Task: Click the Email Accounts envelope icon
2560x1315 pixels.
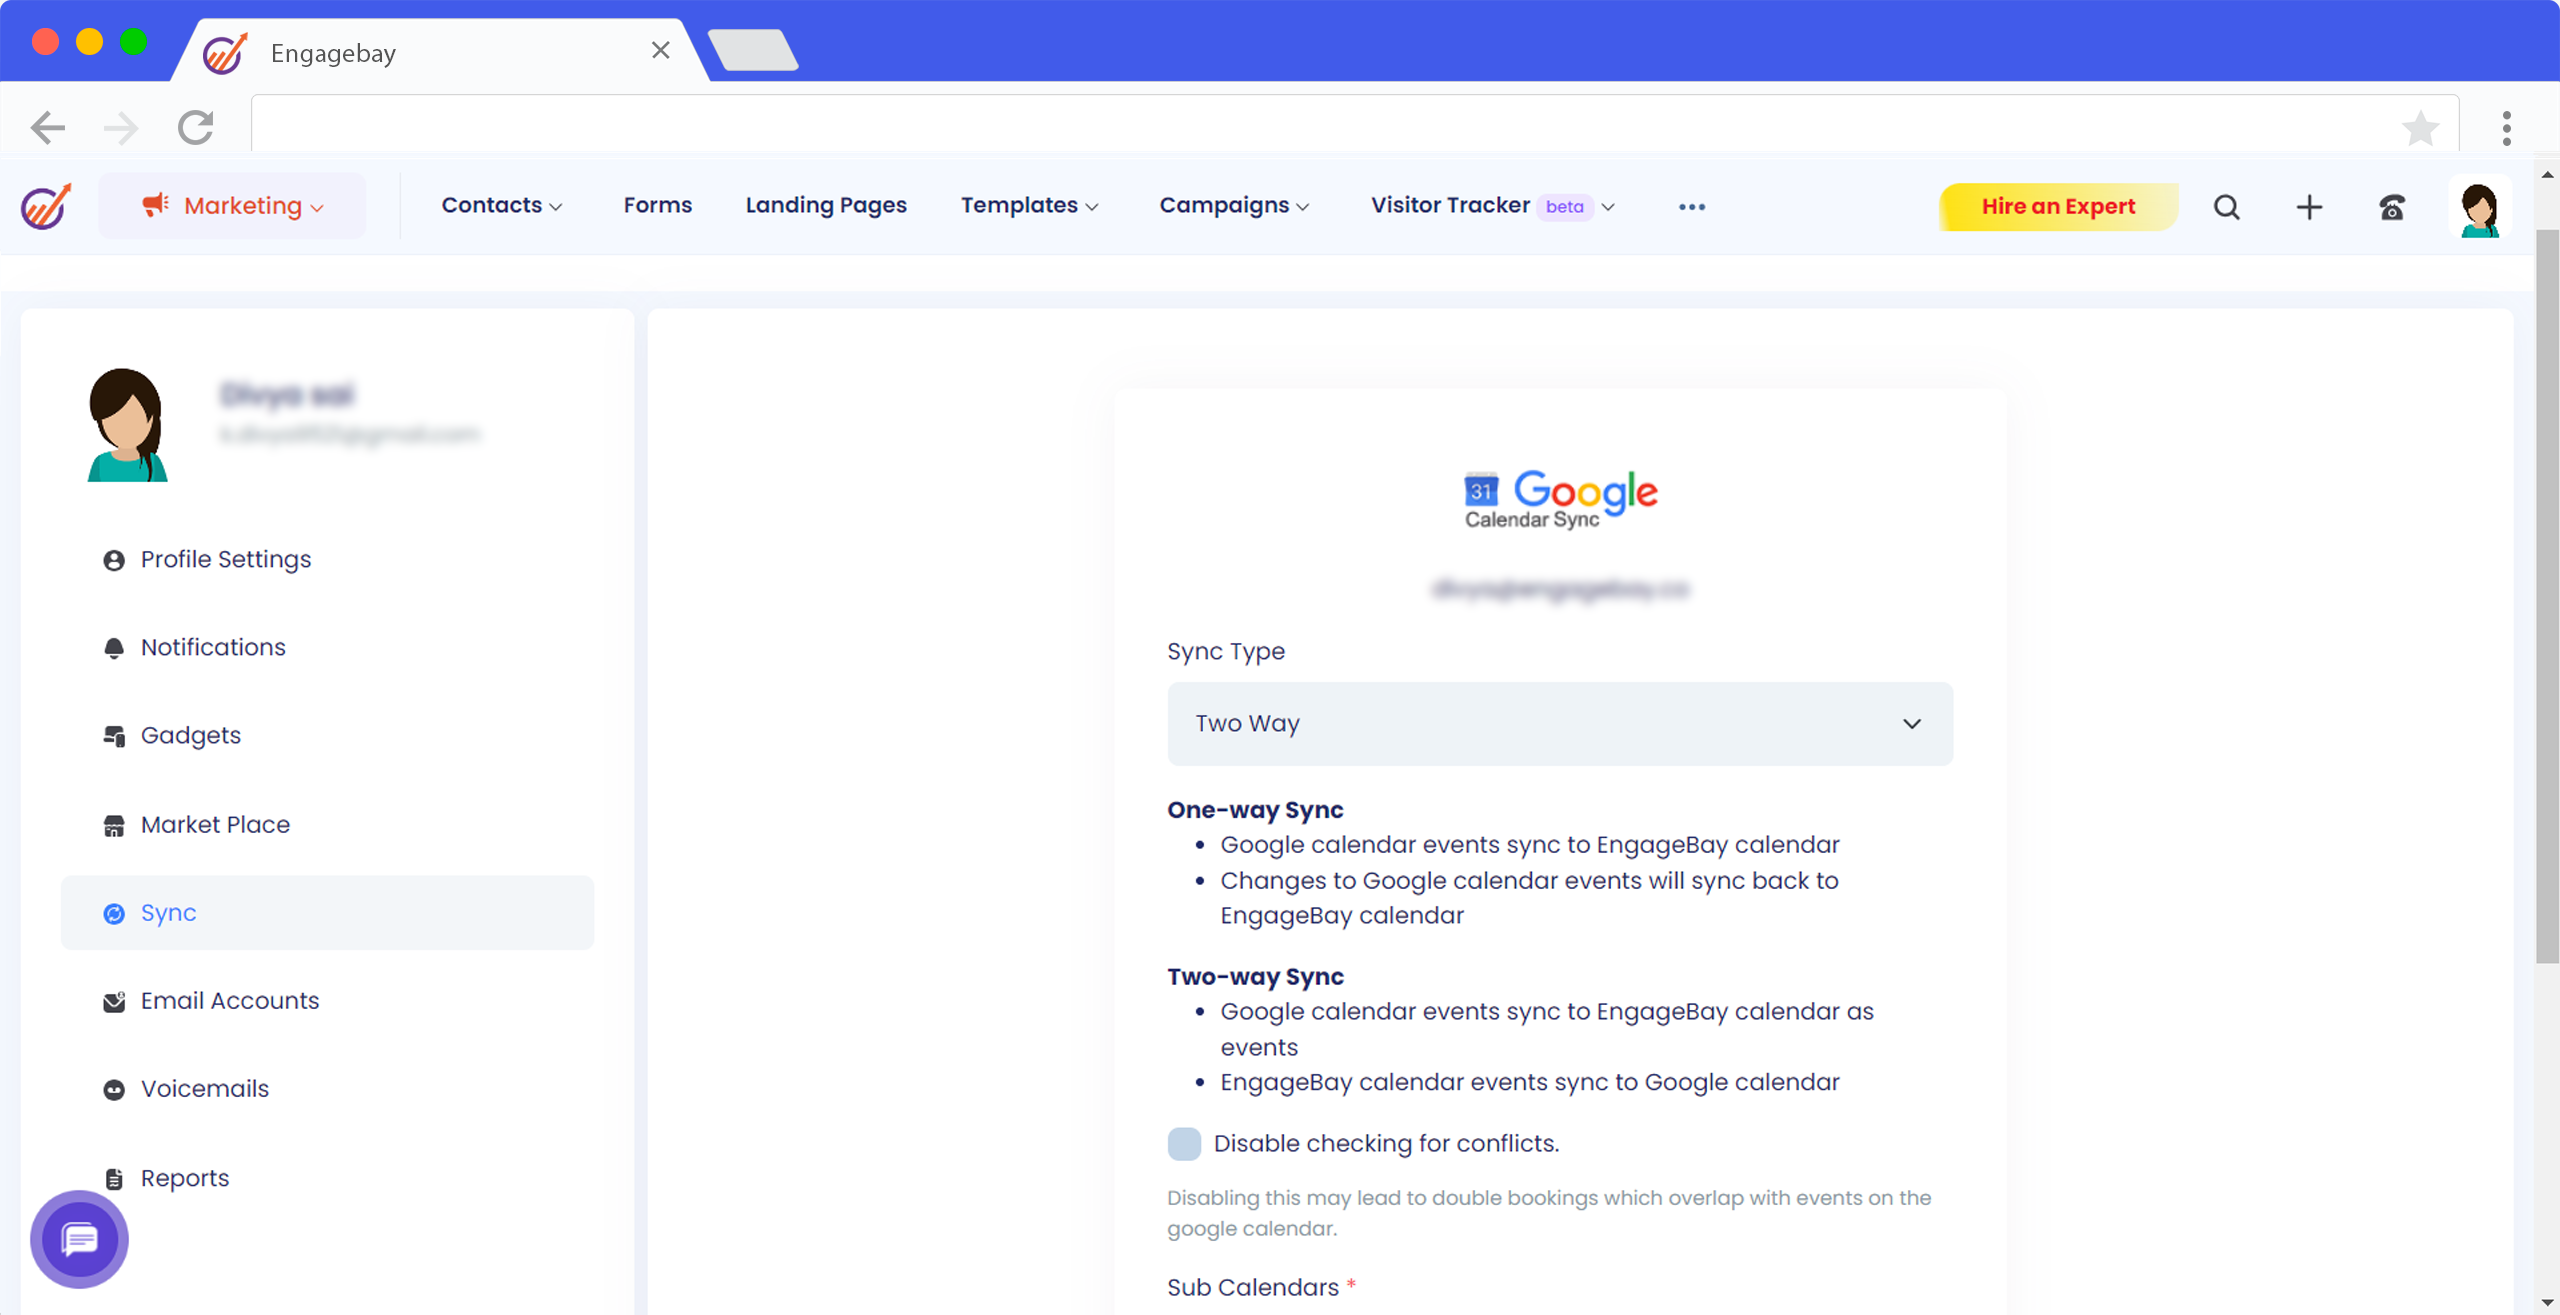Action: [x=114, y=1001]
